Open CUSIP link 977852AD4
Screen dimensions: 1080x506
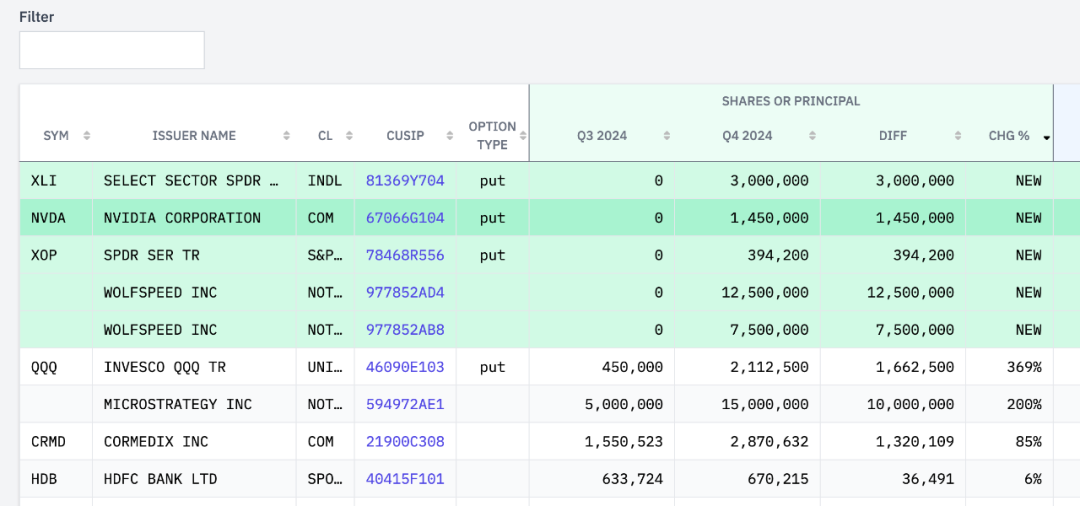405,292
